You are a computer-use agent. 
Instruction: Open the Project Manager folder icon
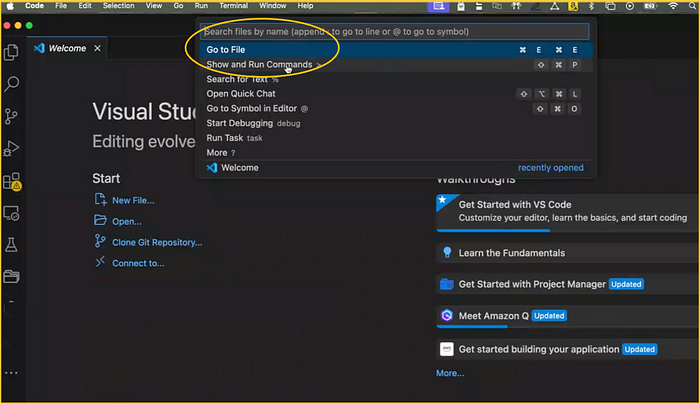(x=12, y=276)
